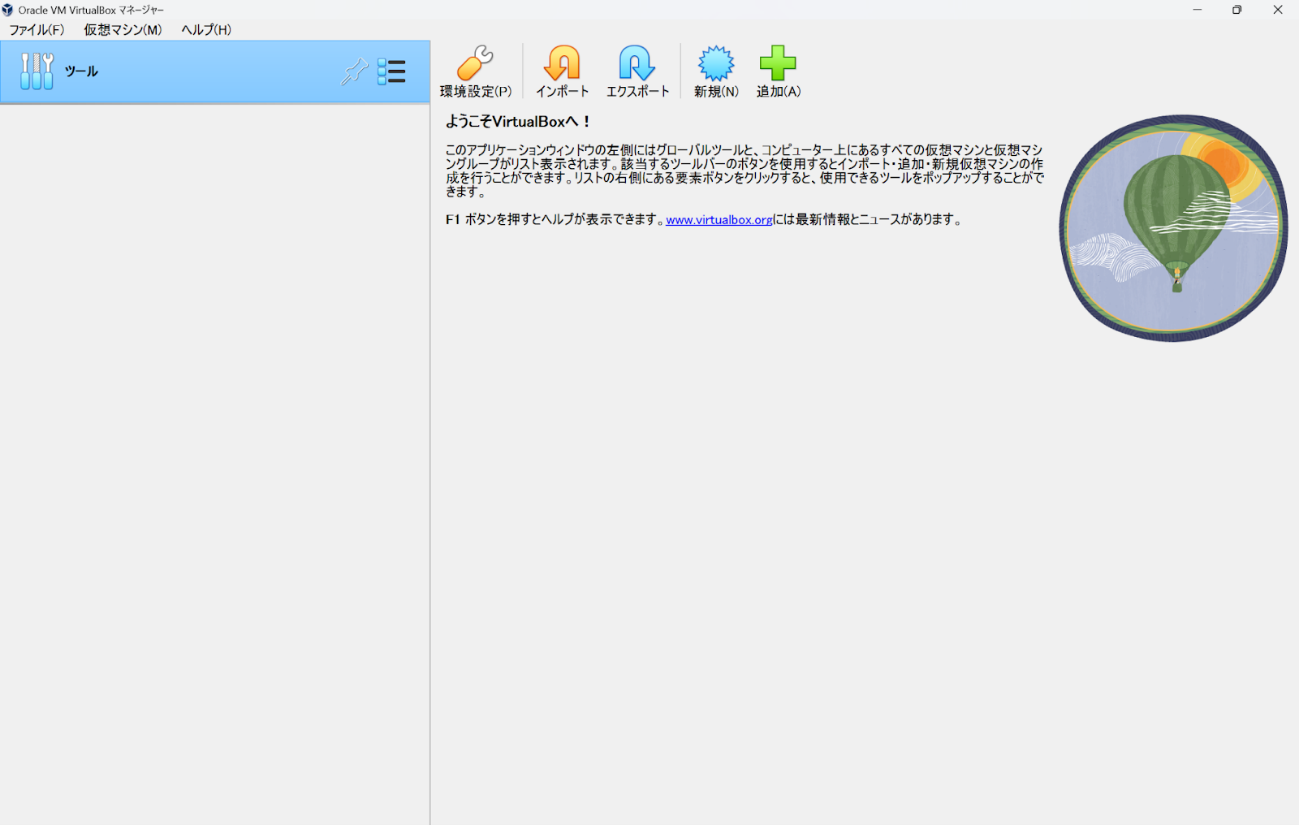Minimize the VirtualBox manager window
Viewport: 1299px width, 825px height.
click(1197, 10)
